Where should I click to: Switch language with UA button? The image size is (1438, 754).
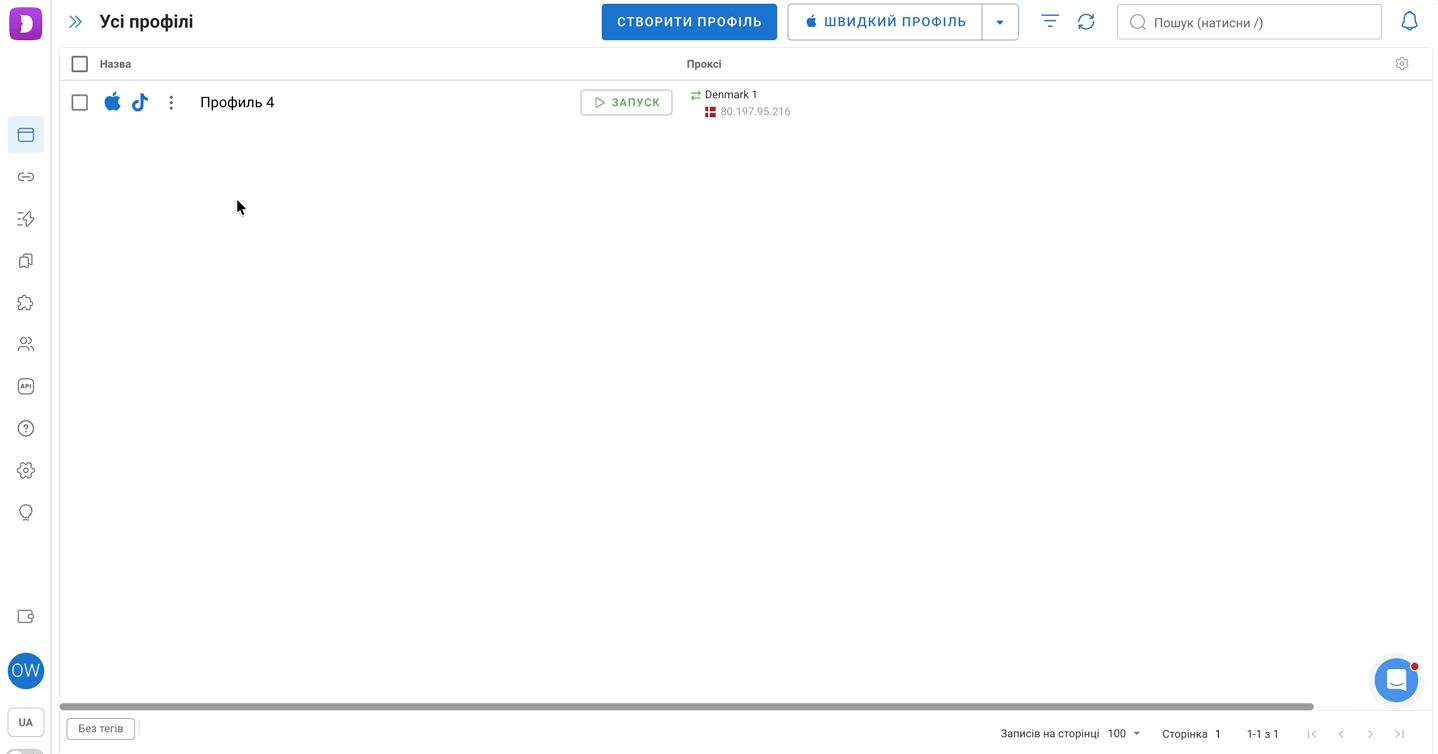(x=26, y=722)
